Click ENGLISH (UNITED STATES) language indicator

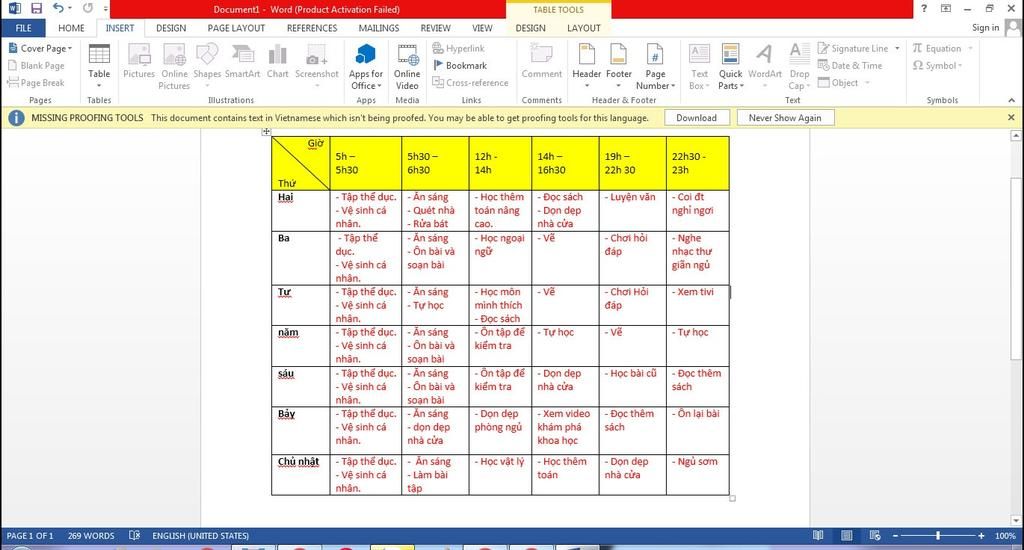(200, 536)
